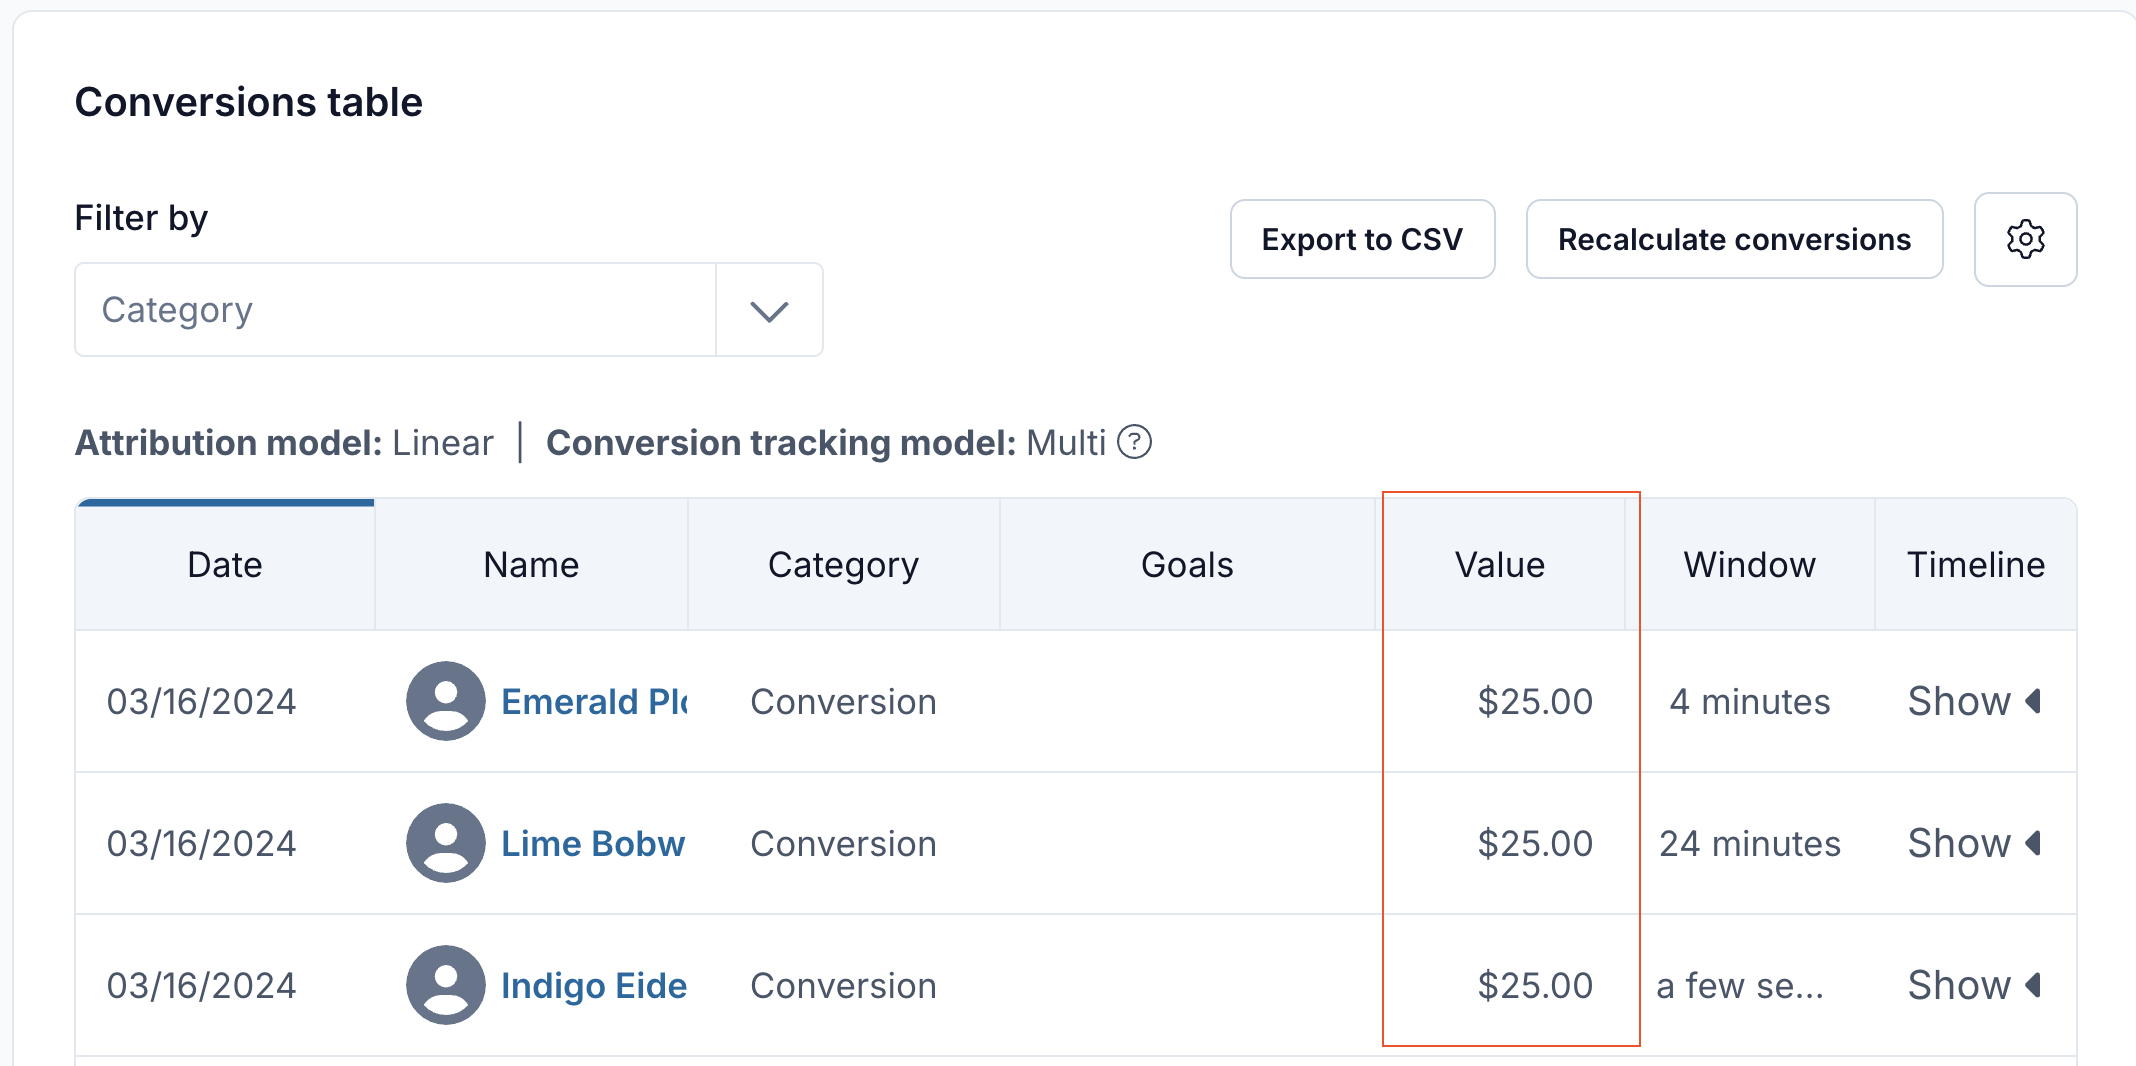
Task: Show timeline for Lime Bobw's conversion
Action: click(1973, 844)
